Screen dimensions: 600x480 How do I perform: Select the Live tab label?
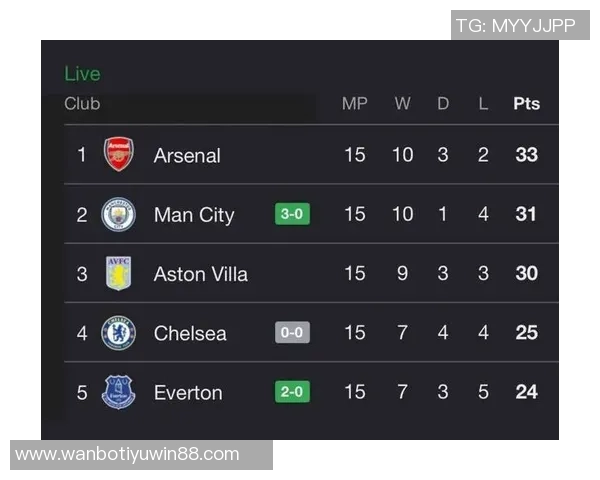point(82,74)
